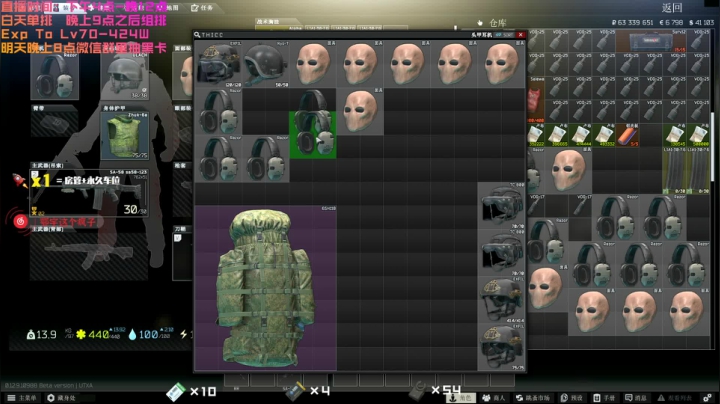Image resolution: width=720 pixels, height=404 pixels.
Task: Select the weapon case in stash top row
Action: [651, 41]
